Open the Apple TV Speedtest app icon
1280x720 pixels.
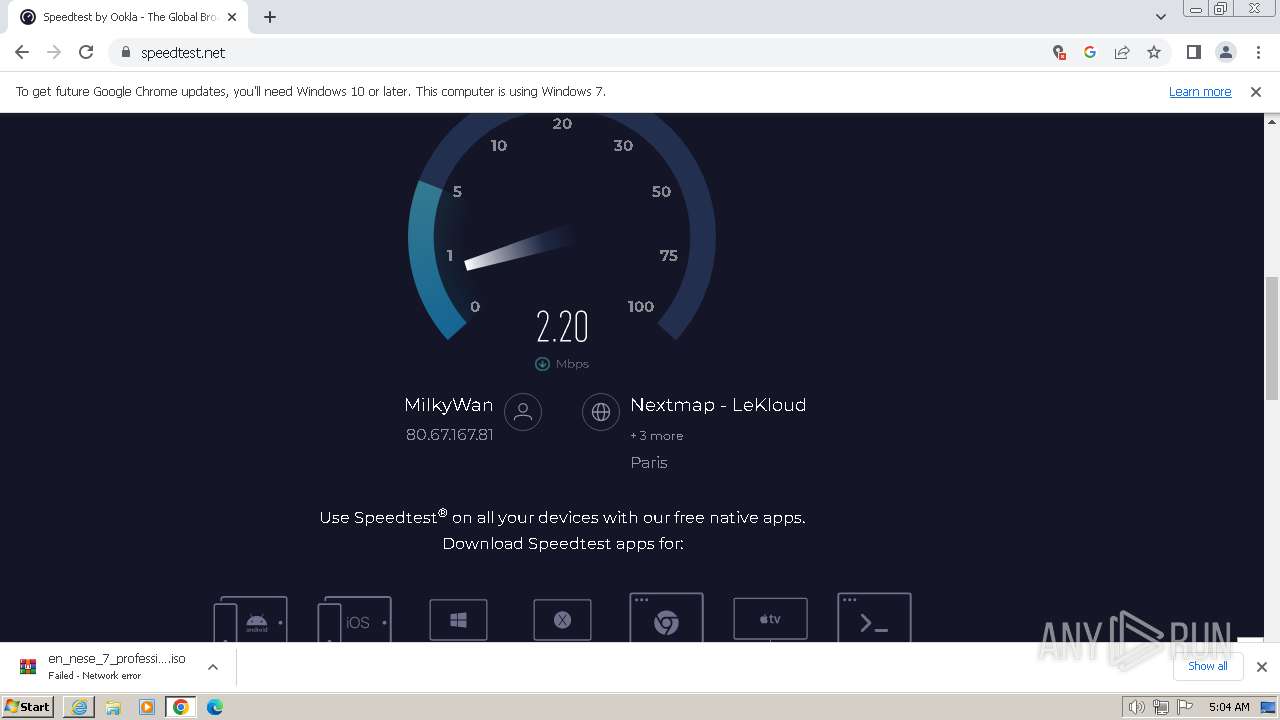coord(770,619)
